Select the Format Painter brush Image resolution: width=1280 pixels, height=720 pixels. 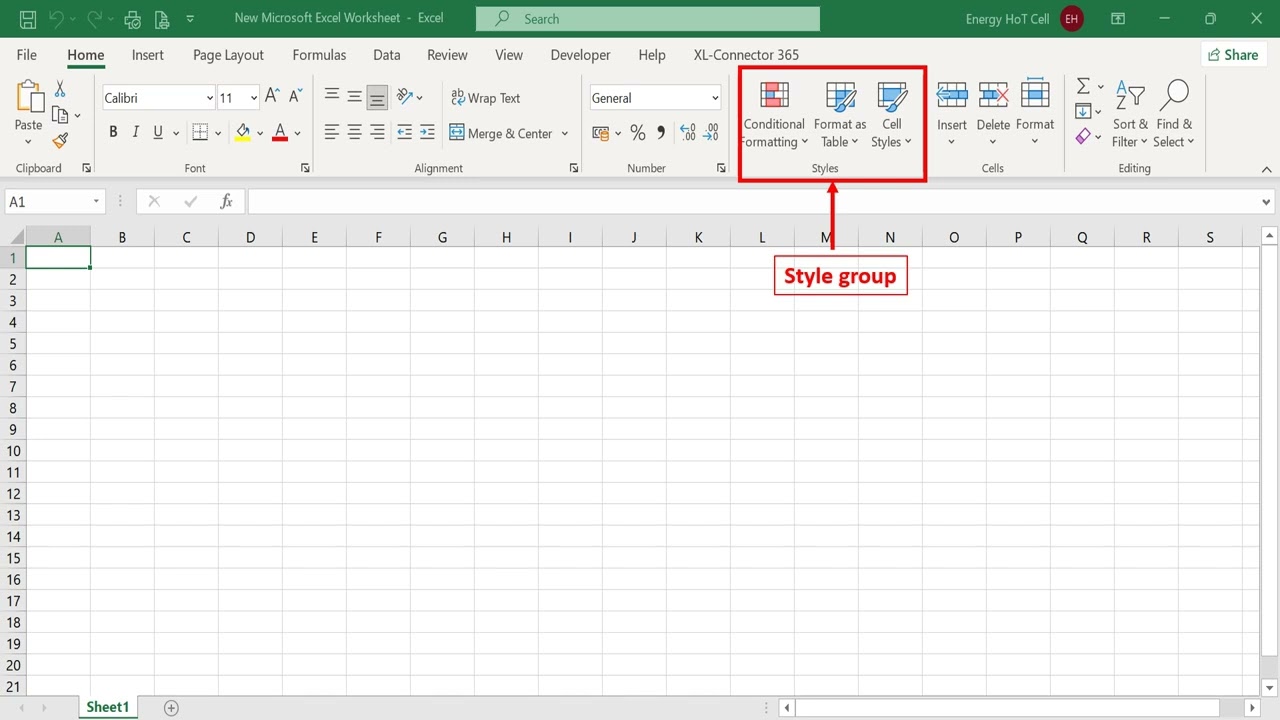coord(60,141)
